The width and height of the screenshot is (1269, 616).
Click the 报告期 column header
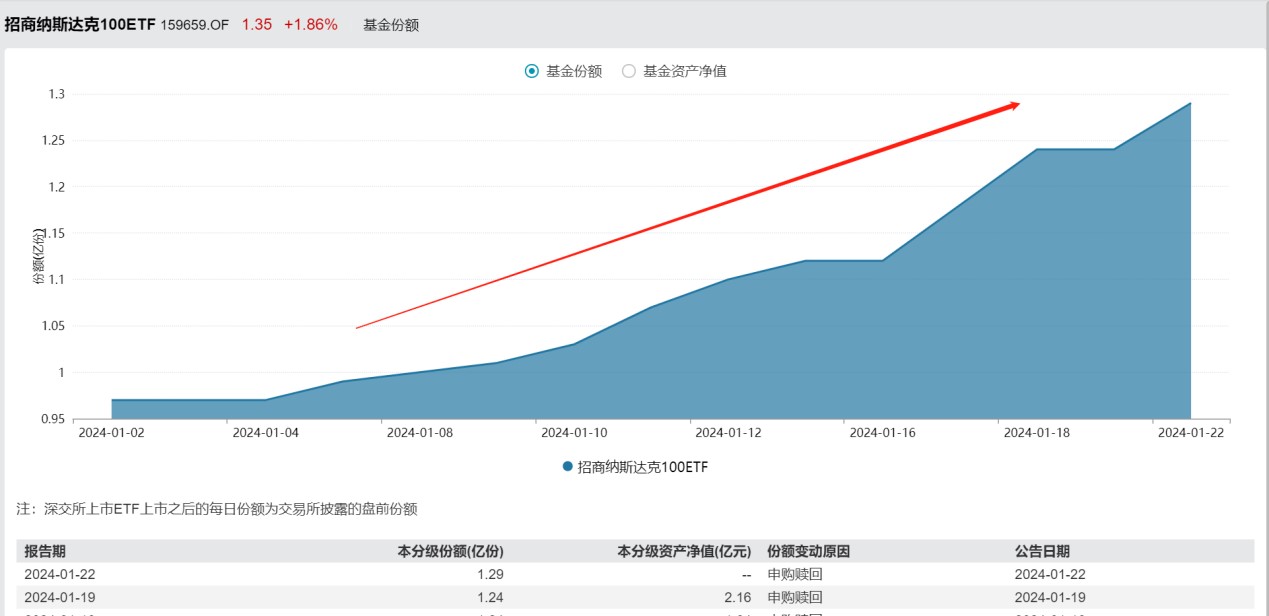click(46, 551)
